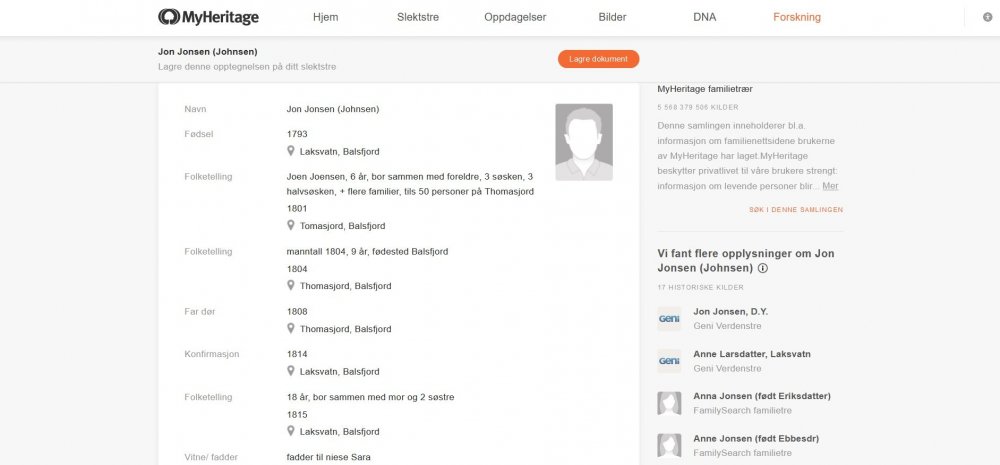The height and width of the screenshot is (465, 1000).
Task: Open the user account icon at top right
Action: pos(988,17)
